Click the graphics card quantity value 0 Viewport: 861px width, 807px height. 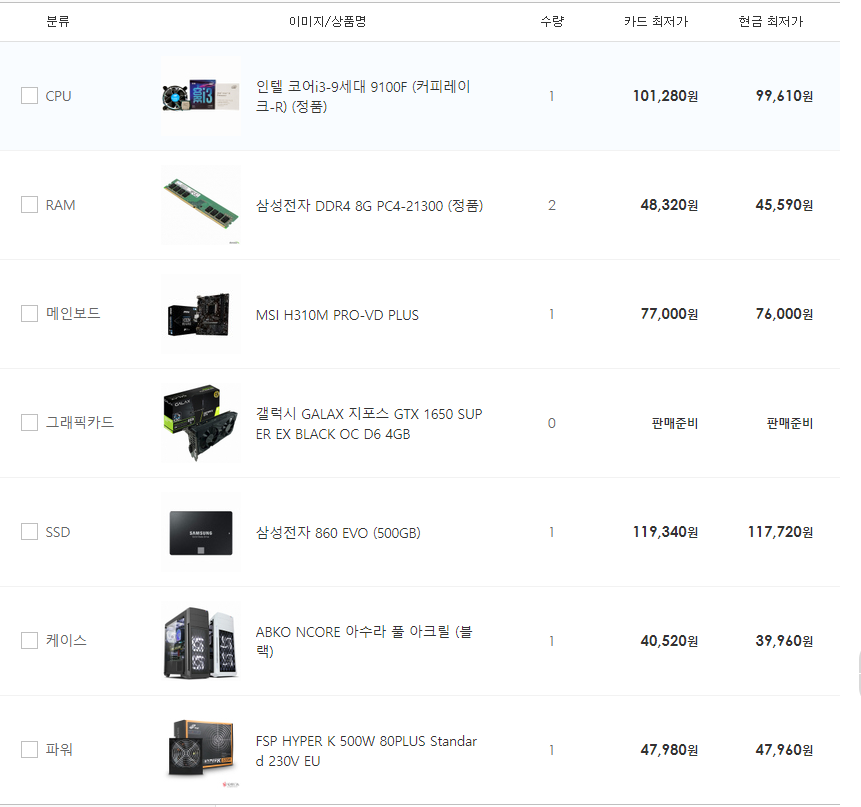click(x=552, y=423)
